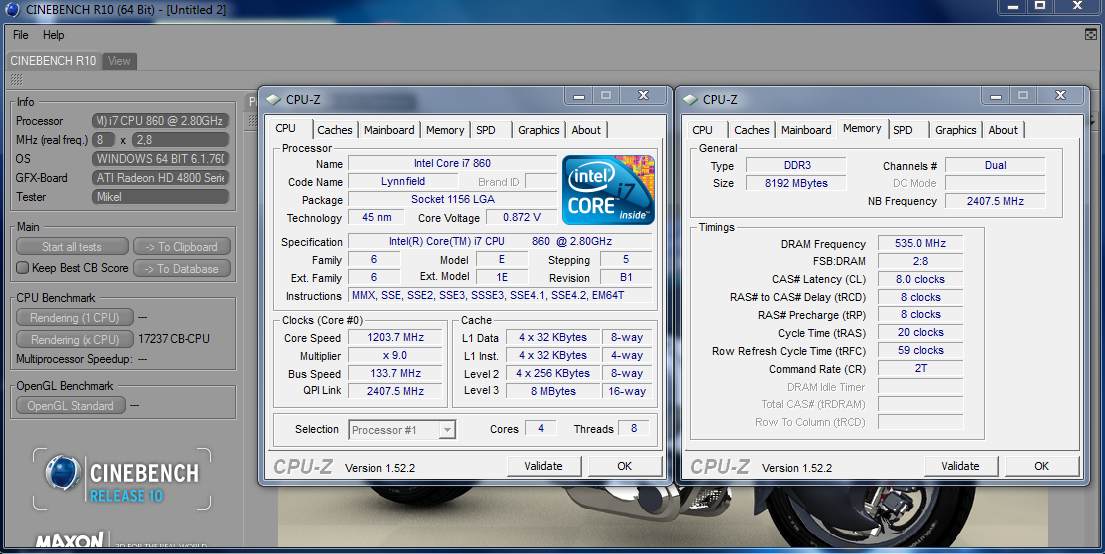Click the Threads value 8

pyautogui.click(x=634, y=429)
